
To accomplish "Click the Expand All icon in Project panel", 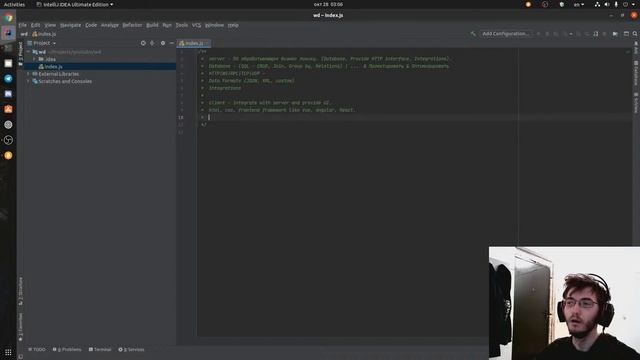I will pyautogui.click(x=152, y=43).
